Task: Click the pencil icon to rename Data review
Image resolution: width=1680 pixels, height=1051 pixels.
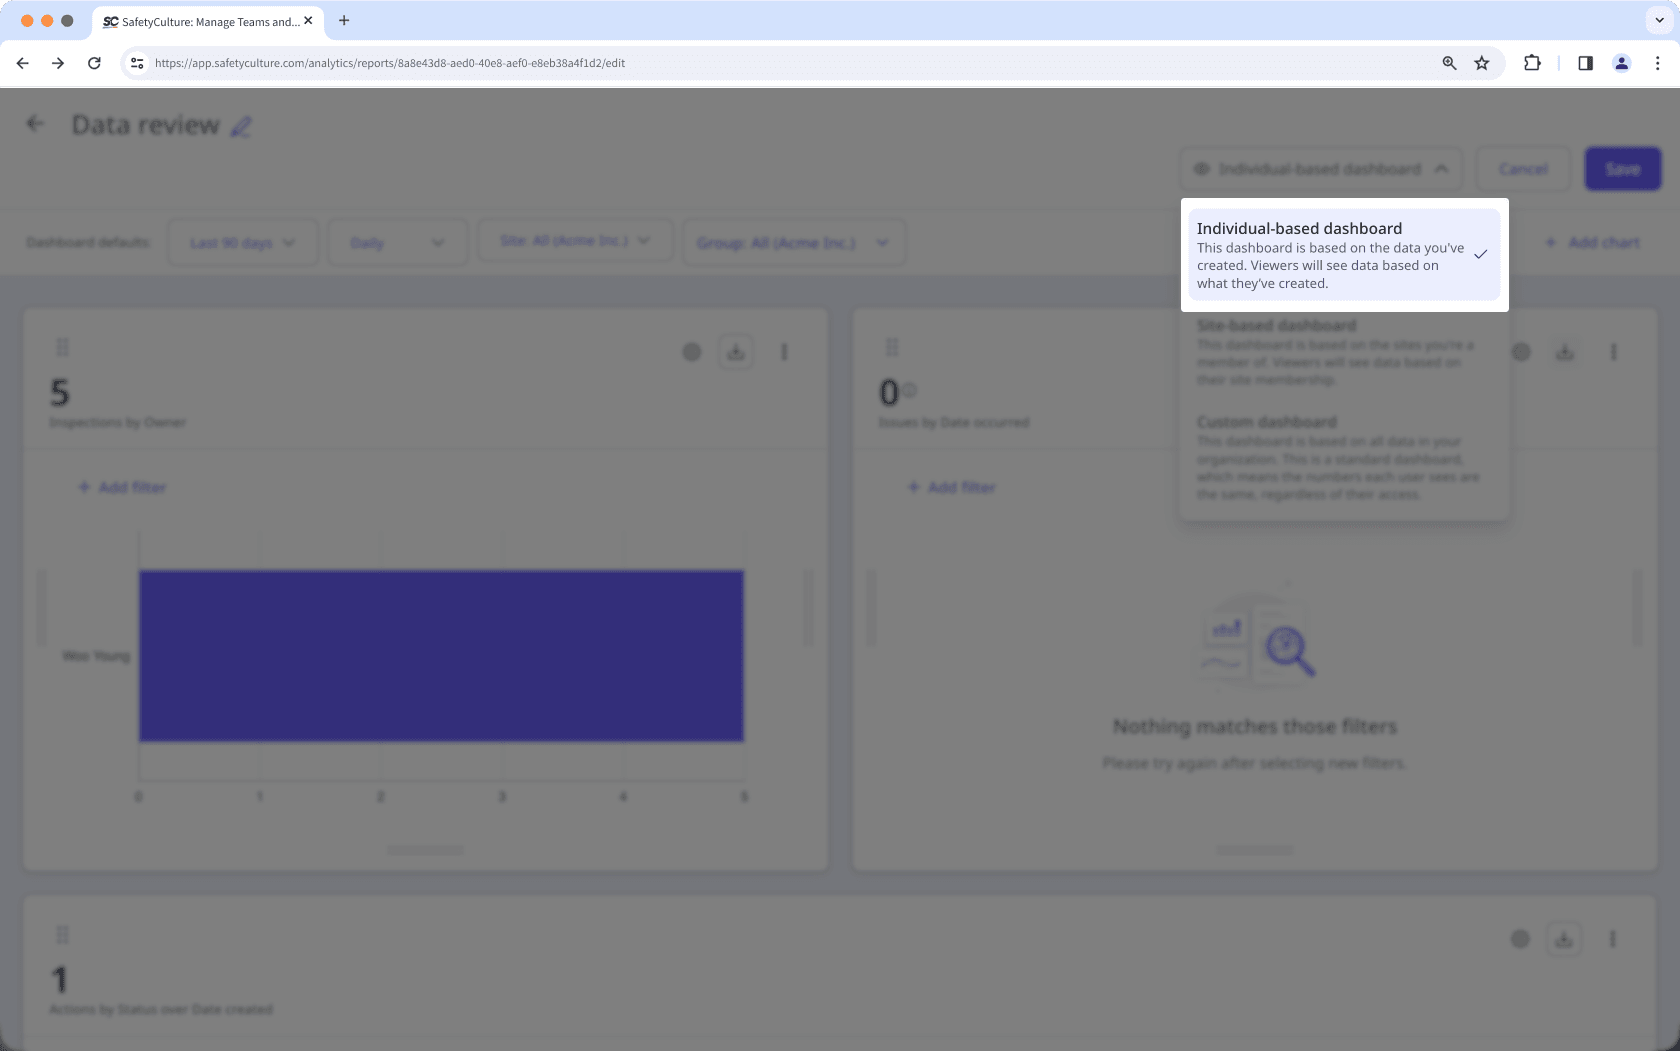Action: tap(241, 126)
